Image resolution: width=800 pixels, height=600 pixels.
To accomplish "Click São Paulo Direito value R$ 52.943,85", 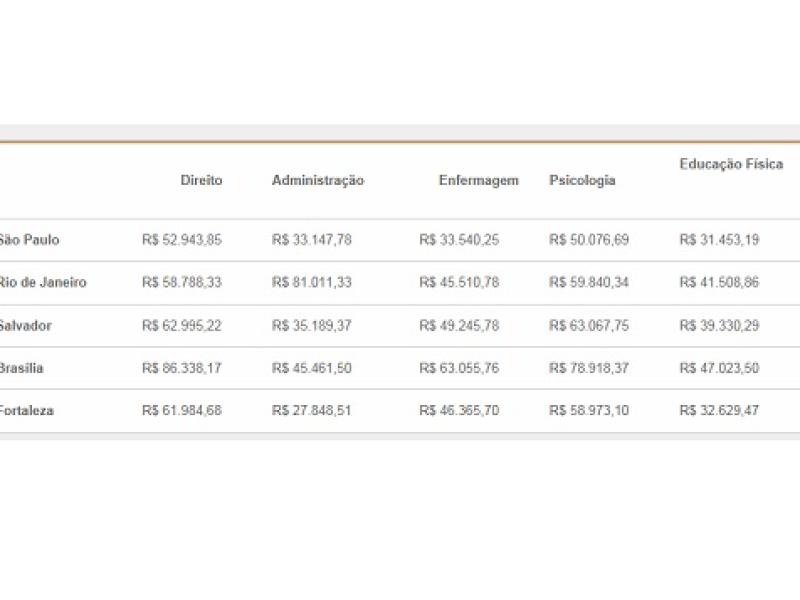I will click(x=182, y=240).
